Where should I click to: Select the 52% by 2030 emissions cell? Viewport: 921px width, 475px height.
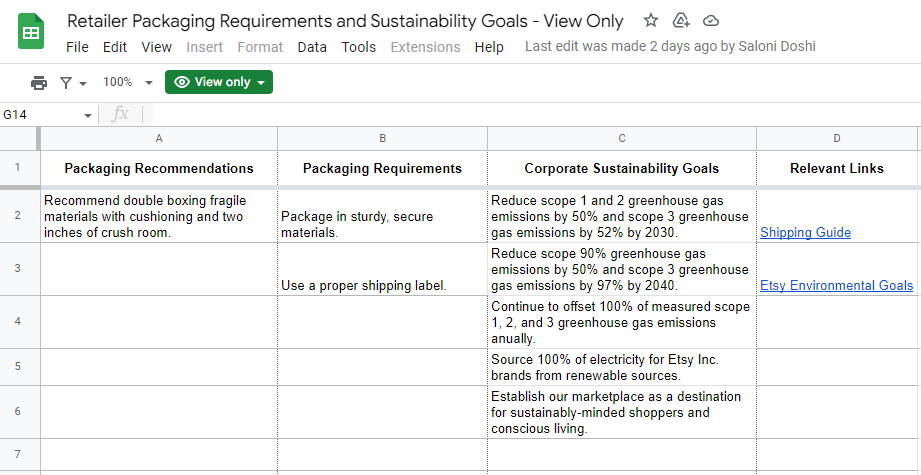(622, 216)
